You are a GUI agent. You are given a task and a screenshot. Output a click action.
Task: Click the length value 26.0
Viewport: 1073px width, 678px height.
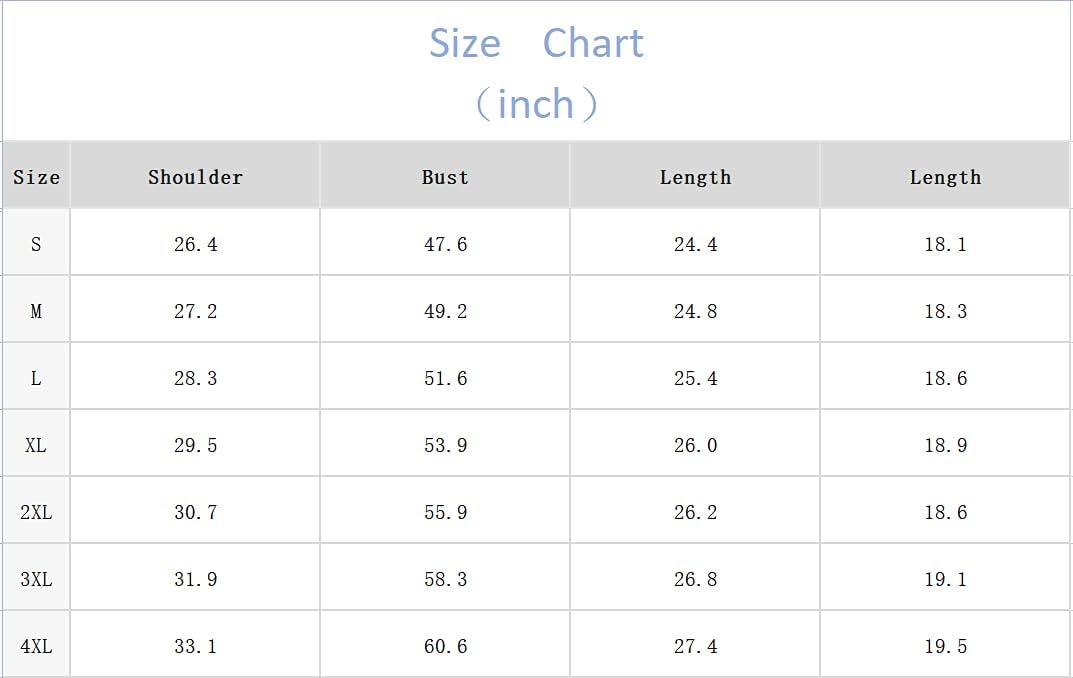[x=695, y=445]
